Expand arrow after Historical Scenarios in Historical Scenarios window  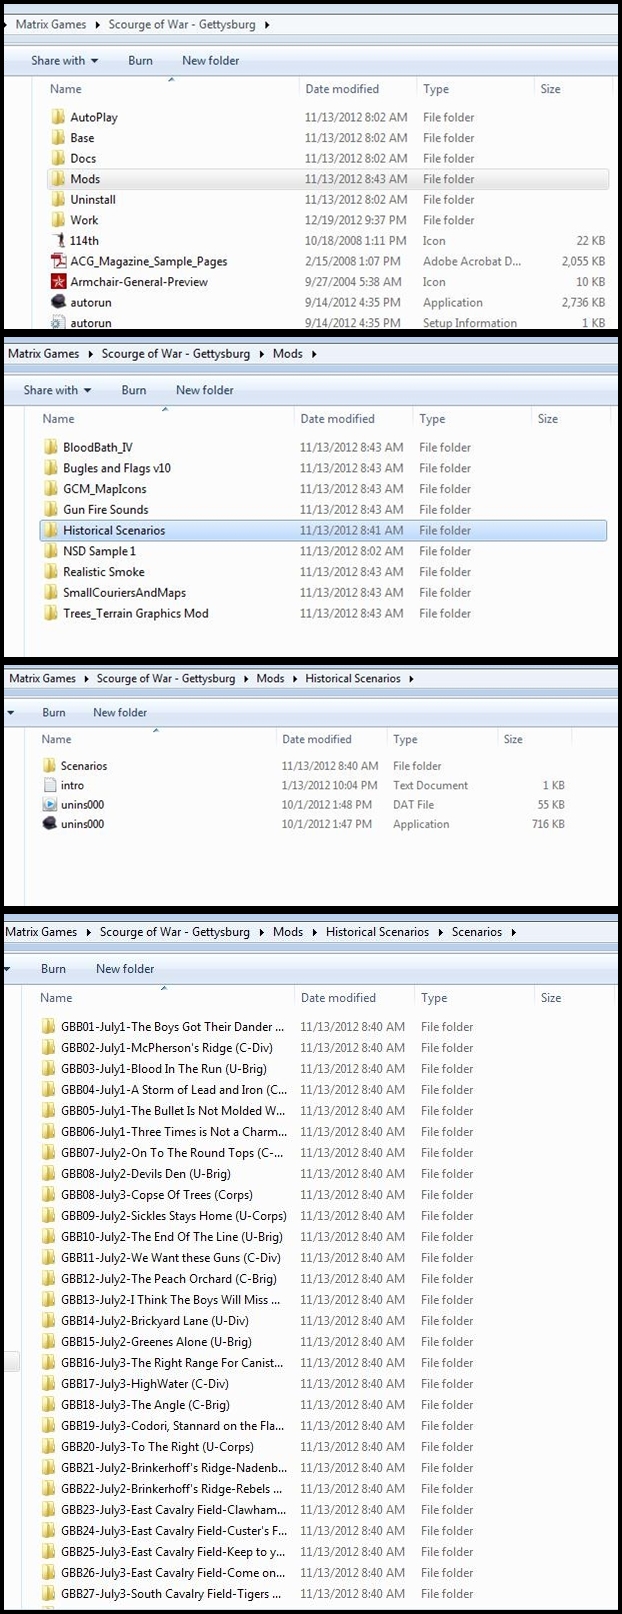pyautogui.click(x=411, y=678)
